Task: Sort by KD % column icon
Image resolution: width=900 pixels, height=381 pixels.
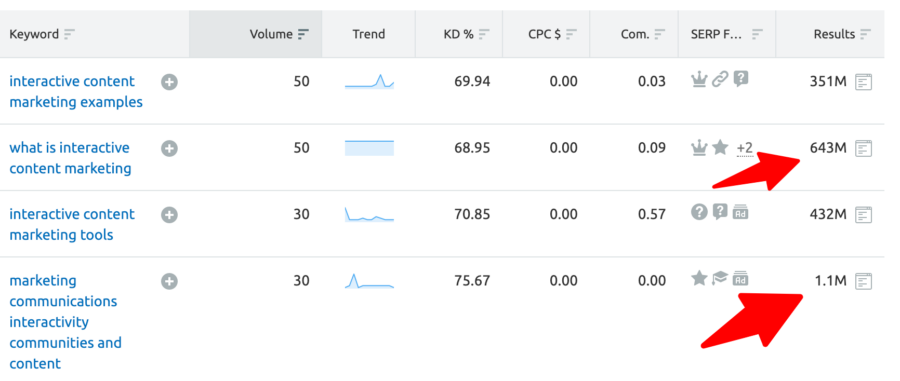Action: point(484,34)
